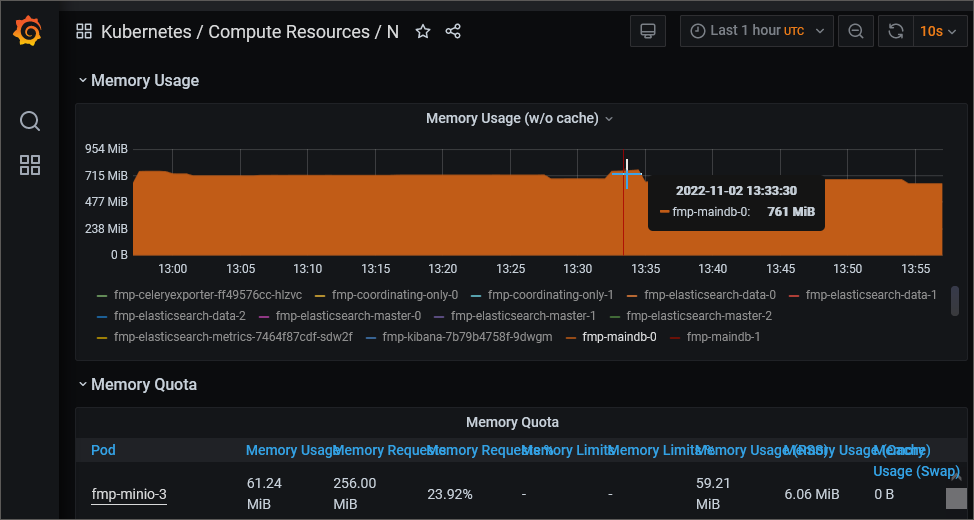This screenshot has width=974, height=520.
Task: Open the dashboard search icon in sidebar
Action: coord(30,121)
